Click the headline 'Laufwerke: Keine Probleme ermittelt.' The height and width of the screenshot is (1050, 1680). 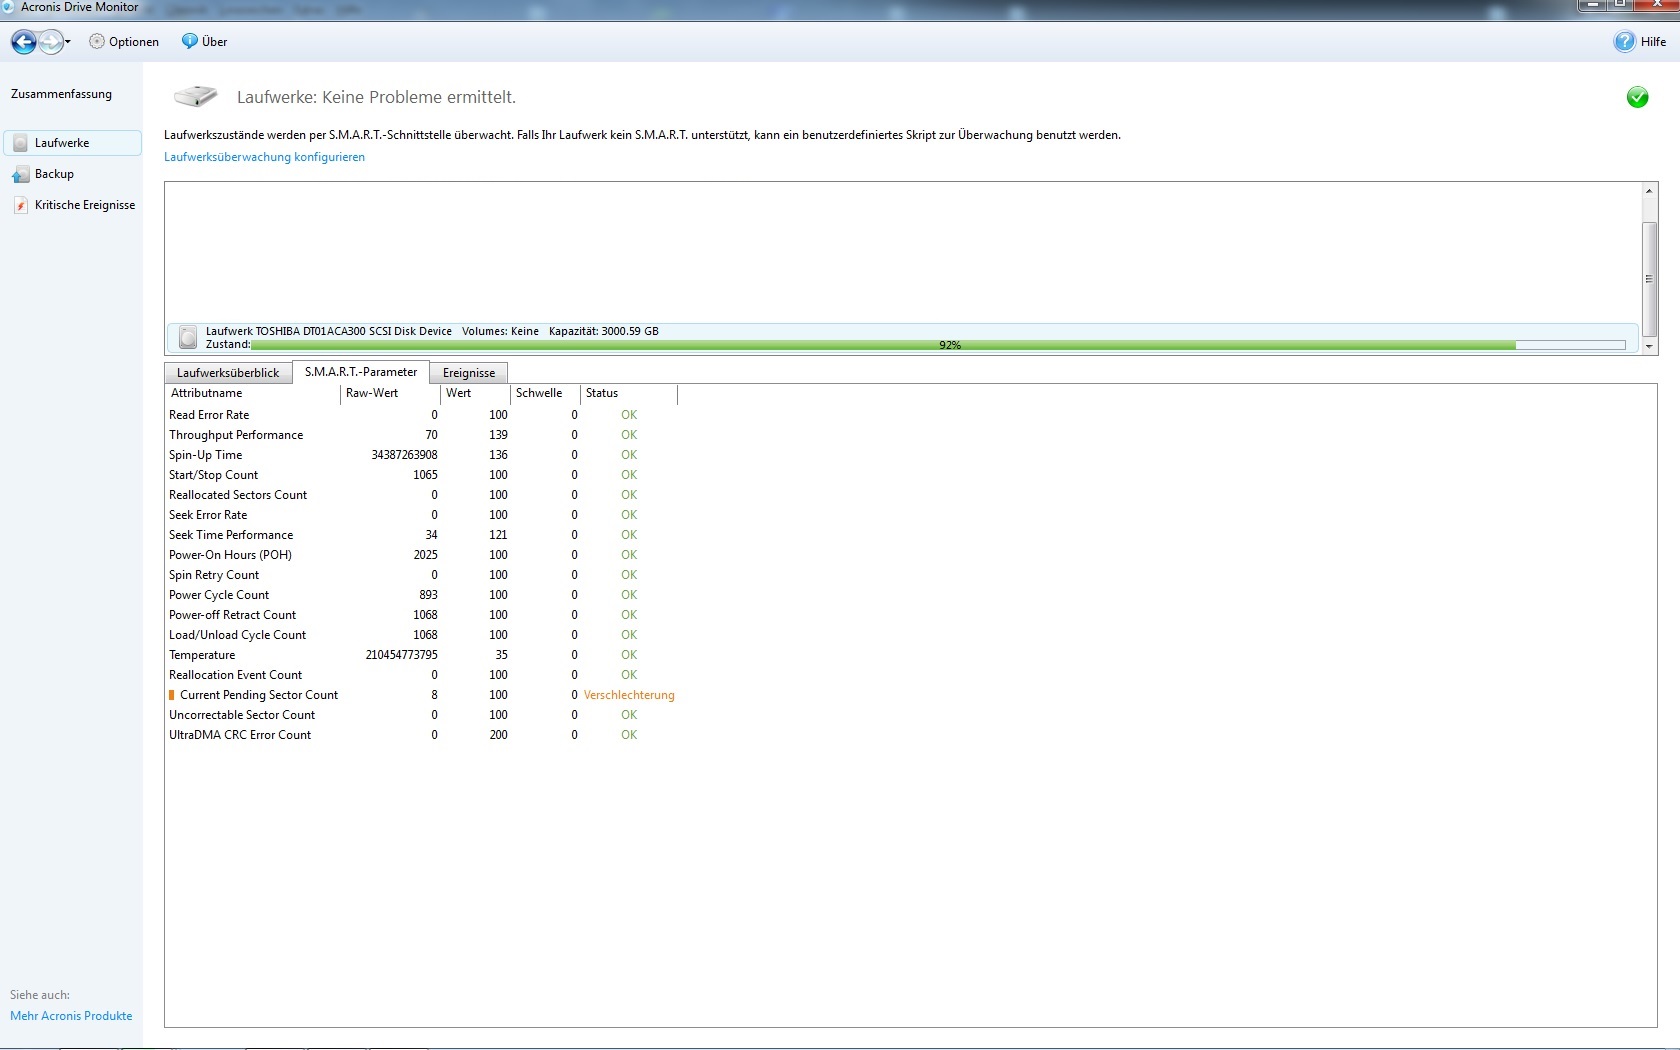376,97
